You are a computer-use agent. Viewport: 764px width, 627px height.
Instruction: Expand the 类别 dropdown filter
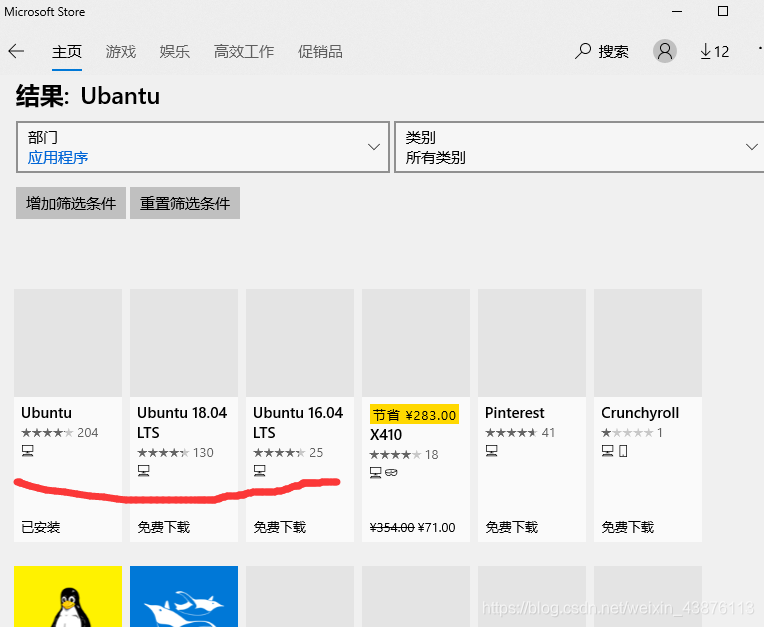click(x=579, y=147)
